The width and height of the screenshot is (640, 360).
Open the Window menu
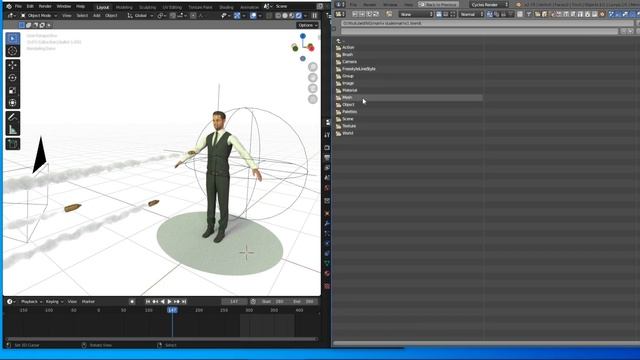tap(64, 7)
